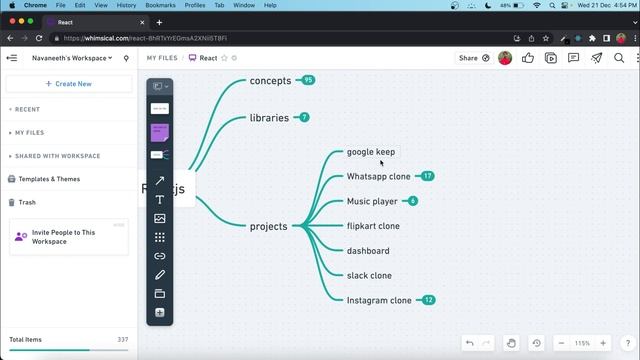Viewport: 640px width, 360px height.
Task: Toggle the hand pan tool
Action: 511,343
